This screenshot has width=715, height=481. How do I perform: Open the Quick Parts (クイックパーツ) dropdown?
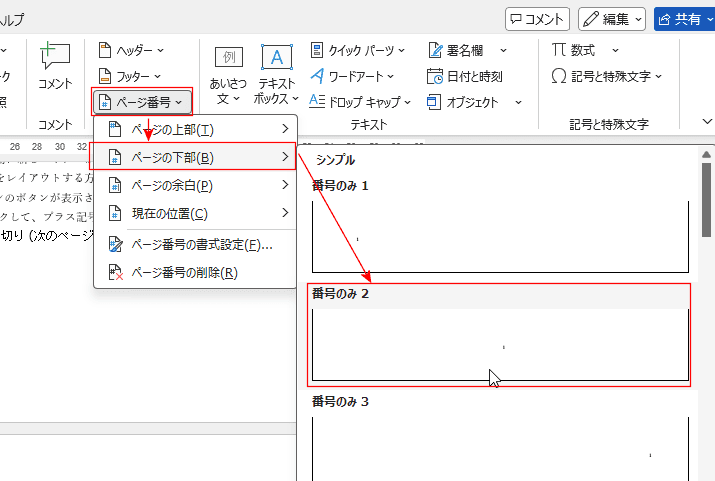coord(401,50)
